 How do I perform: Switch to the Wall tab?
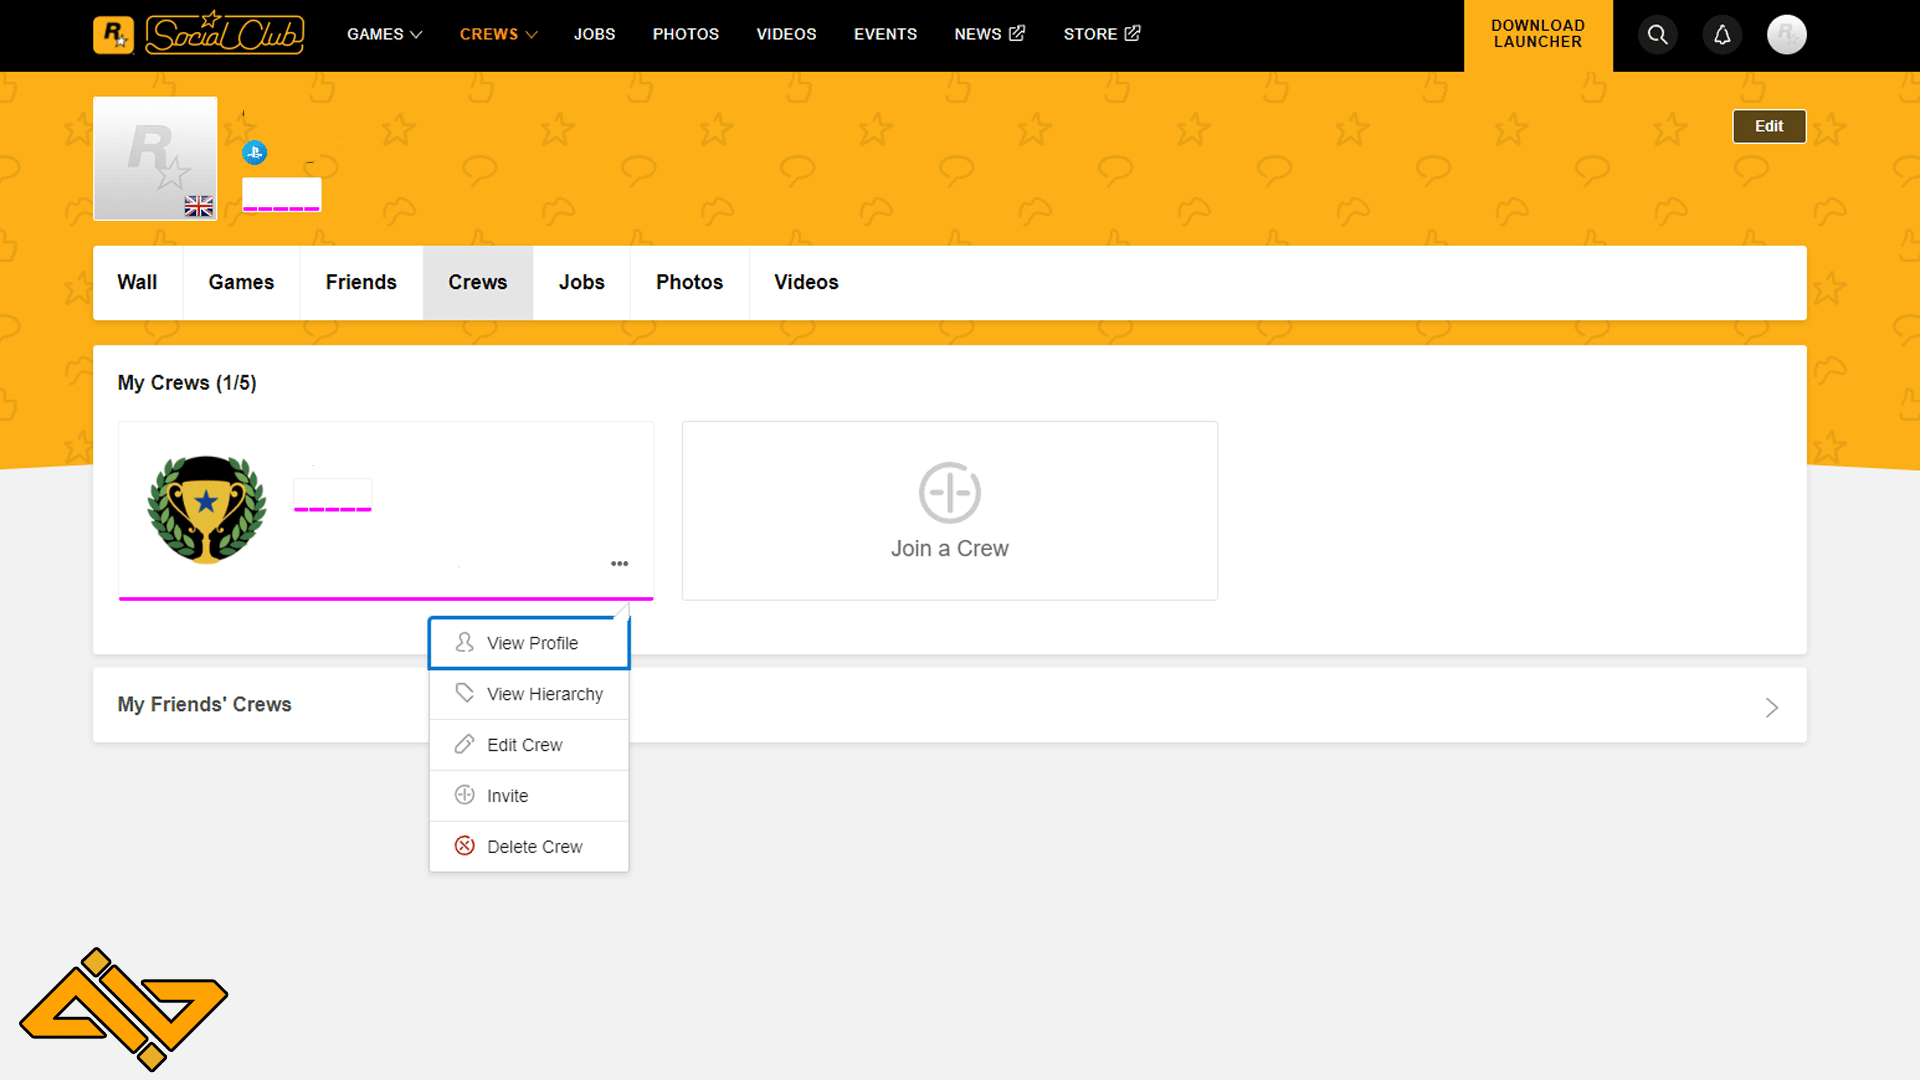coord(137,283)
